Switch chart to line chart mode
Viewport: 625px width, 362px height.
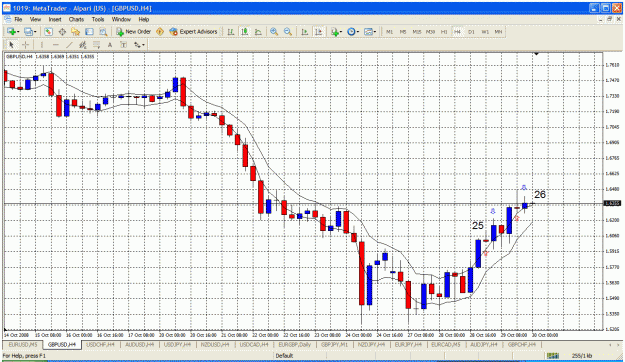pyautogui.click(x=258, y=31)
